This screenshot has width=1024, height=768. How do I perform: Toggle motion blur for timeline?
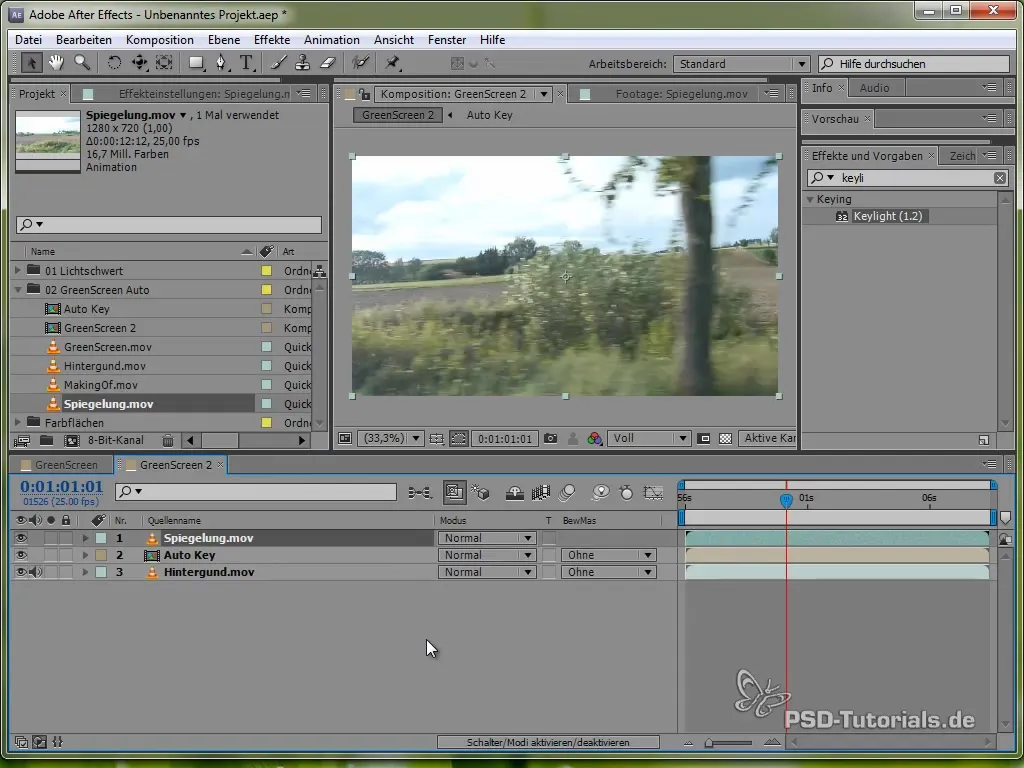568,493
